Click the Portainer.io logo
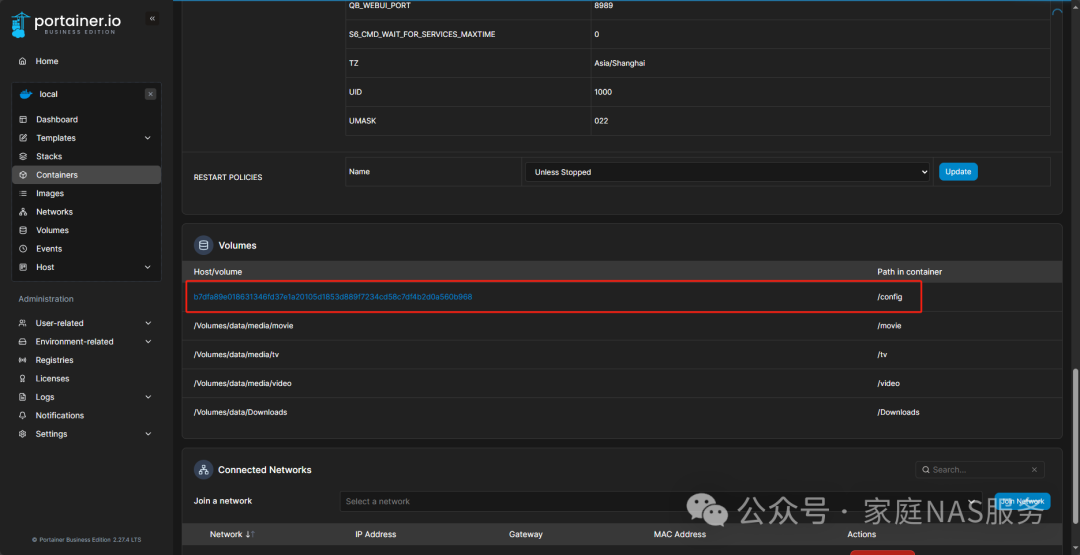Viewport: 1080px width, 555px height. tap(66, 24)
